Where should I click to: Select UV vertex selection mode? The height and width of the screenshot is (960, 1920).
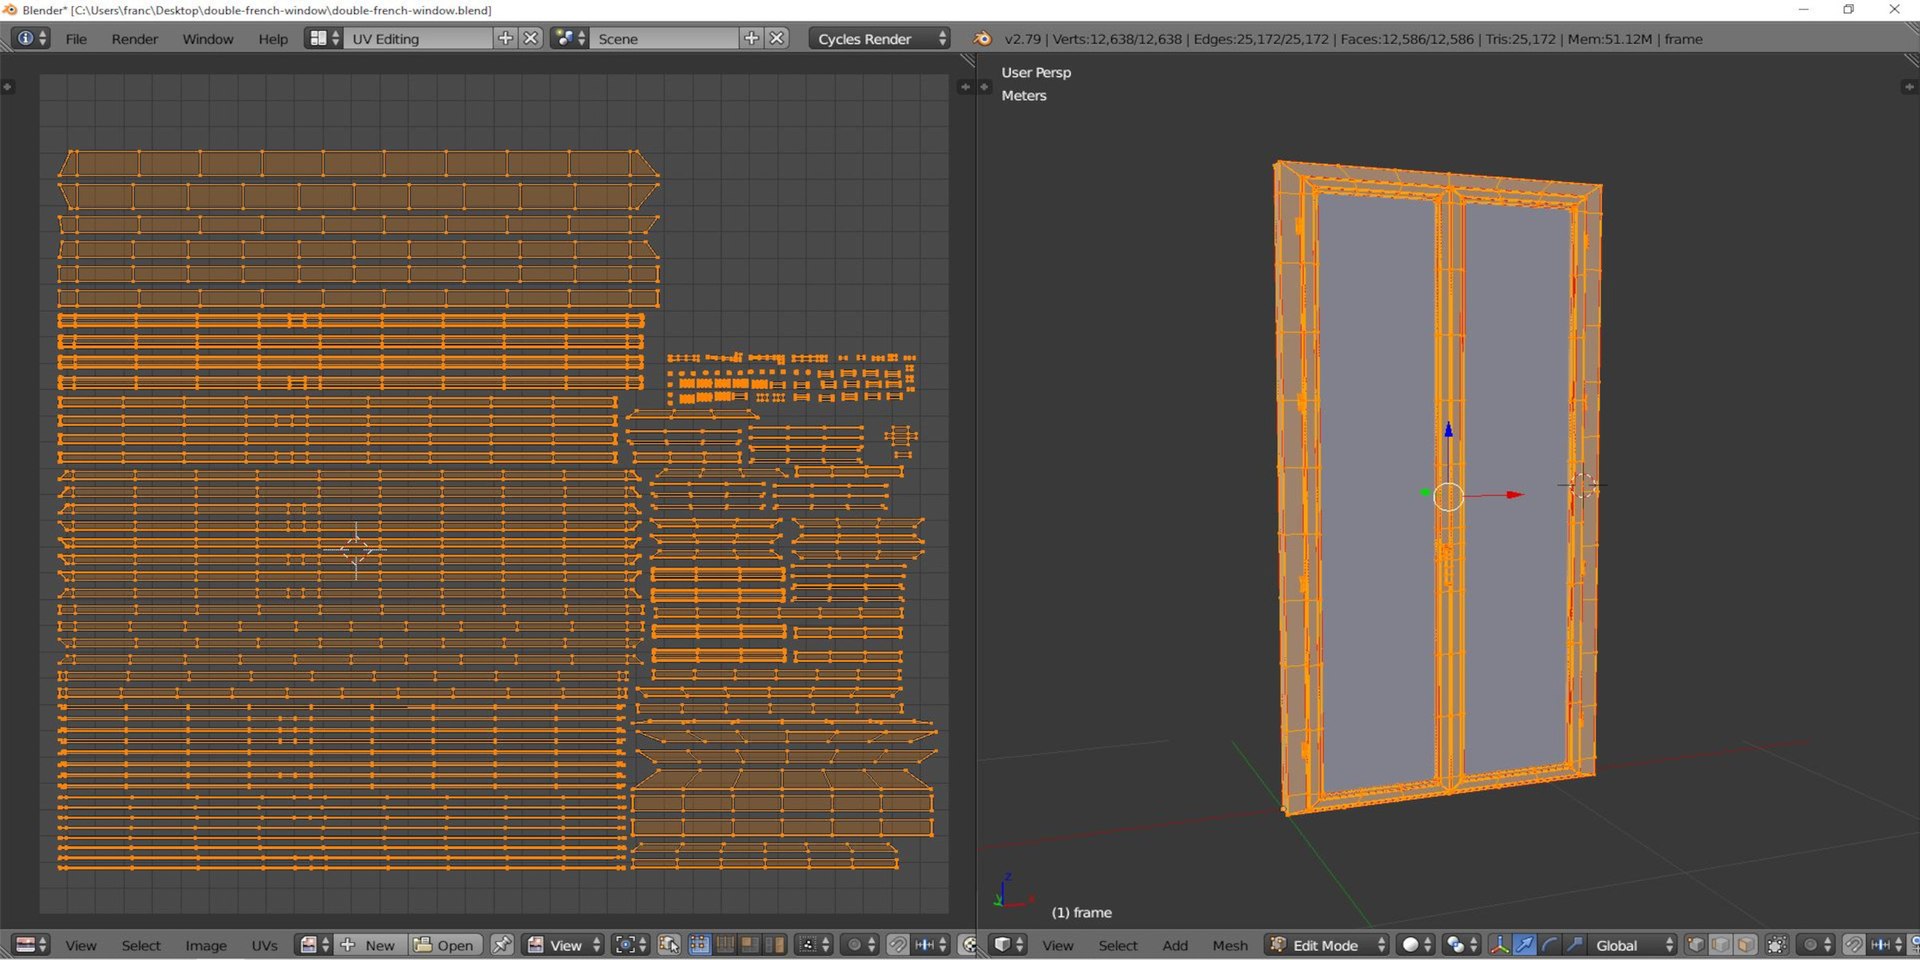(x=699, y=945)
